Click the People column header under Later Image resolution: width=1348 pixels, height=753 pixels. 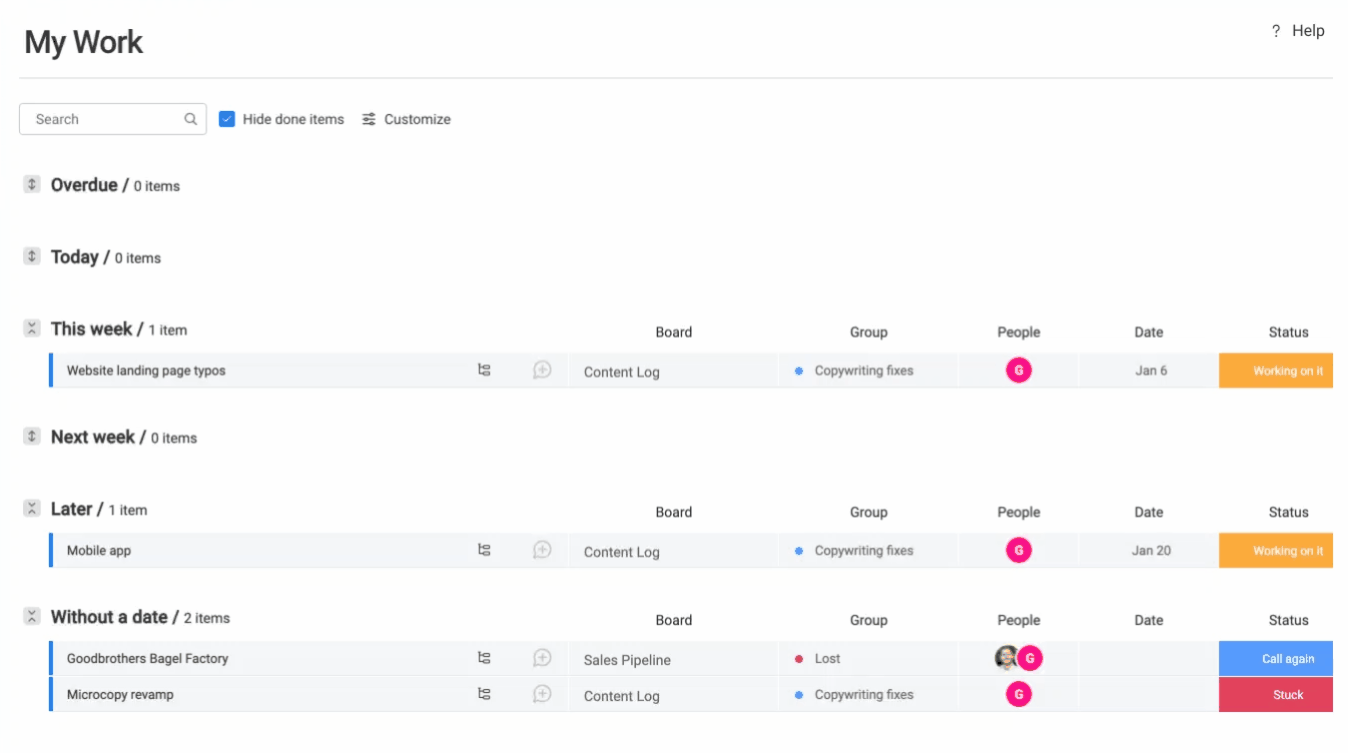[1018, 512]
